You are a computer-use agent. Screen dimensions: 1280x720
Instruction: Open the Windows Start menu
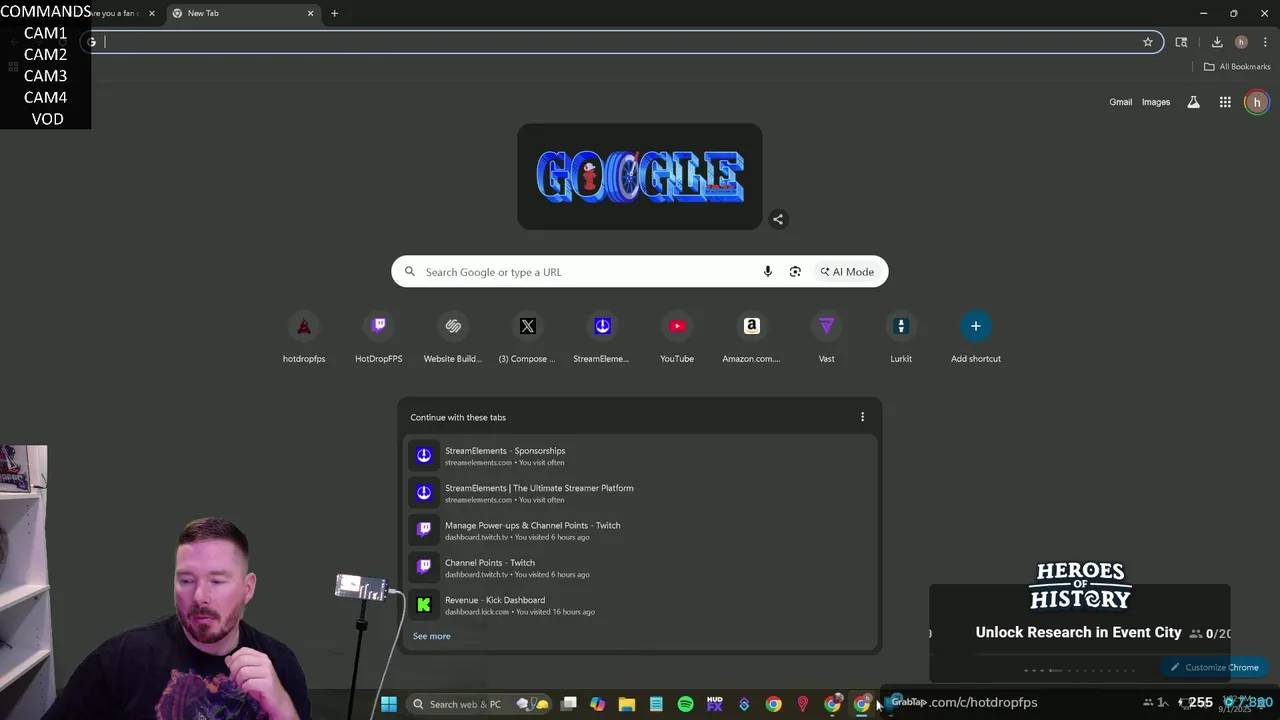coord(389,704)
